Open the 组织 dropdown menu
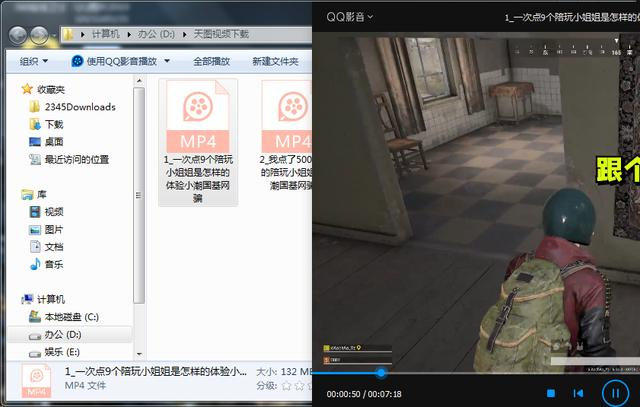 (34, 61)
